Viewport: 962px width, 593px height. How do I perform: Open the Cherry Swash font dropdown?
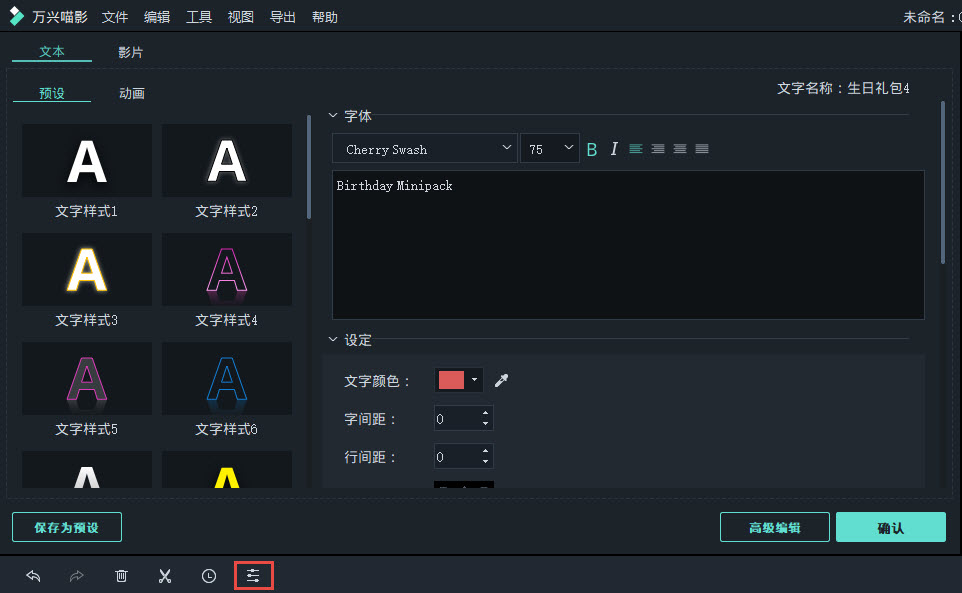pyautogui.click(x=424, y=148)
